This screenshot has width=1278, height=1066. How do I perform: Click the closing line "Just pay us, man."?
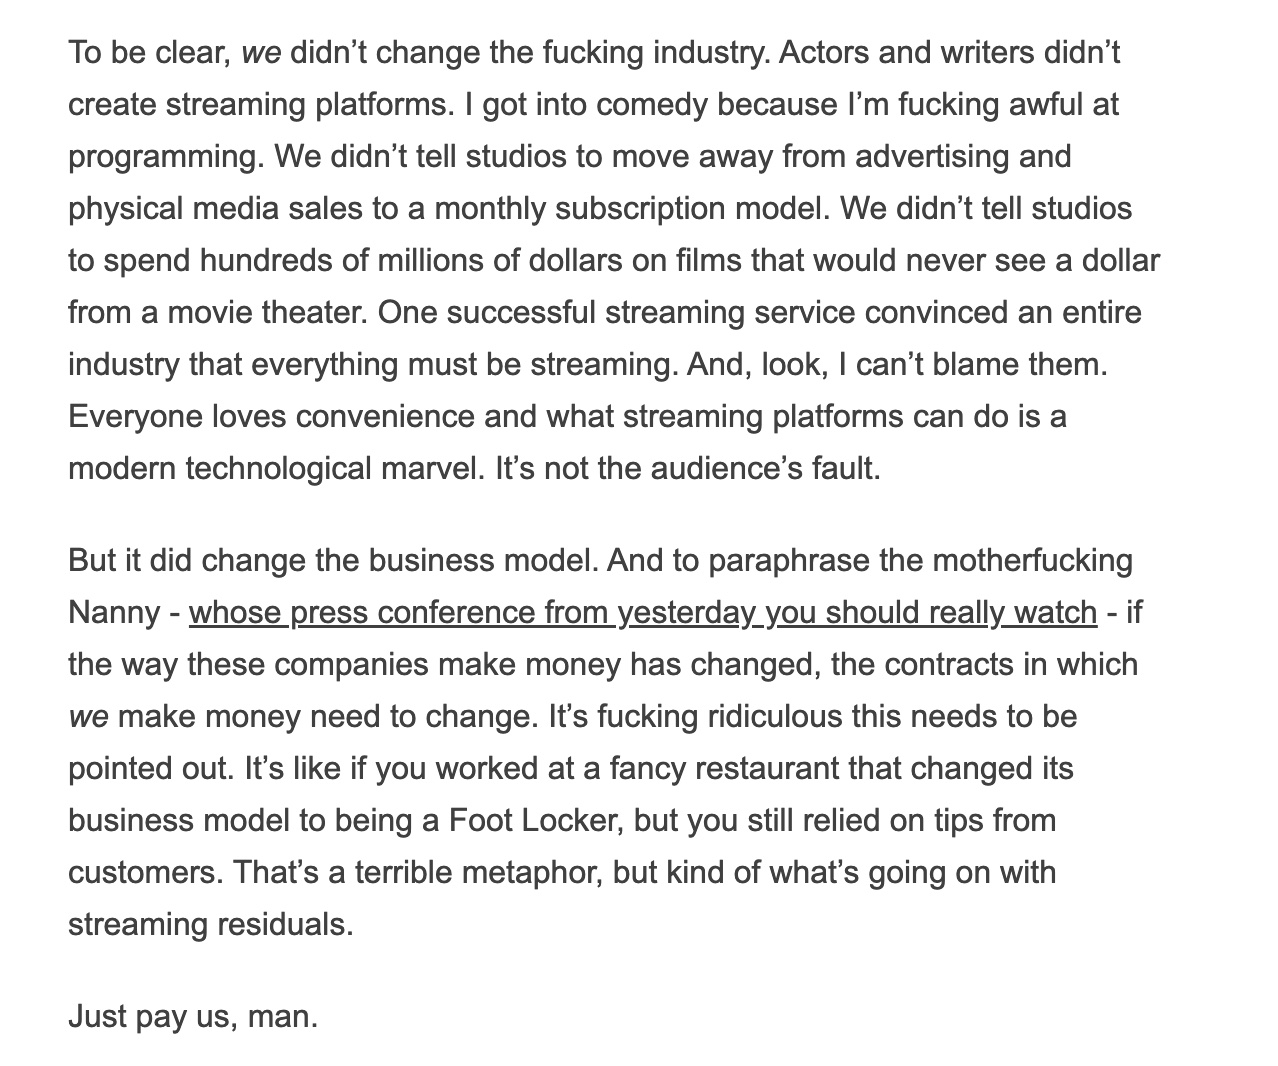193,1016
